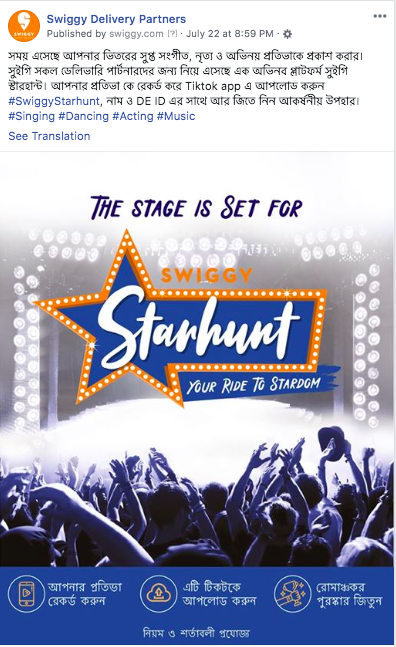The width and height of the screenshot is (396, 647).
Task: Click The Stage Is Set For headline
Action: 196,207
